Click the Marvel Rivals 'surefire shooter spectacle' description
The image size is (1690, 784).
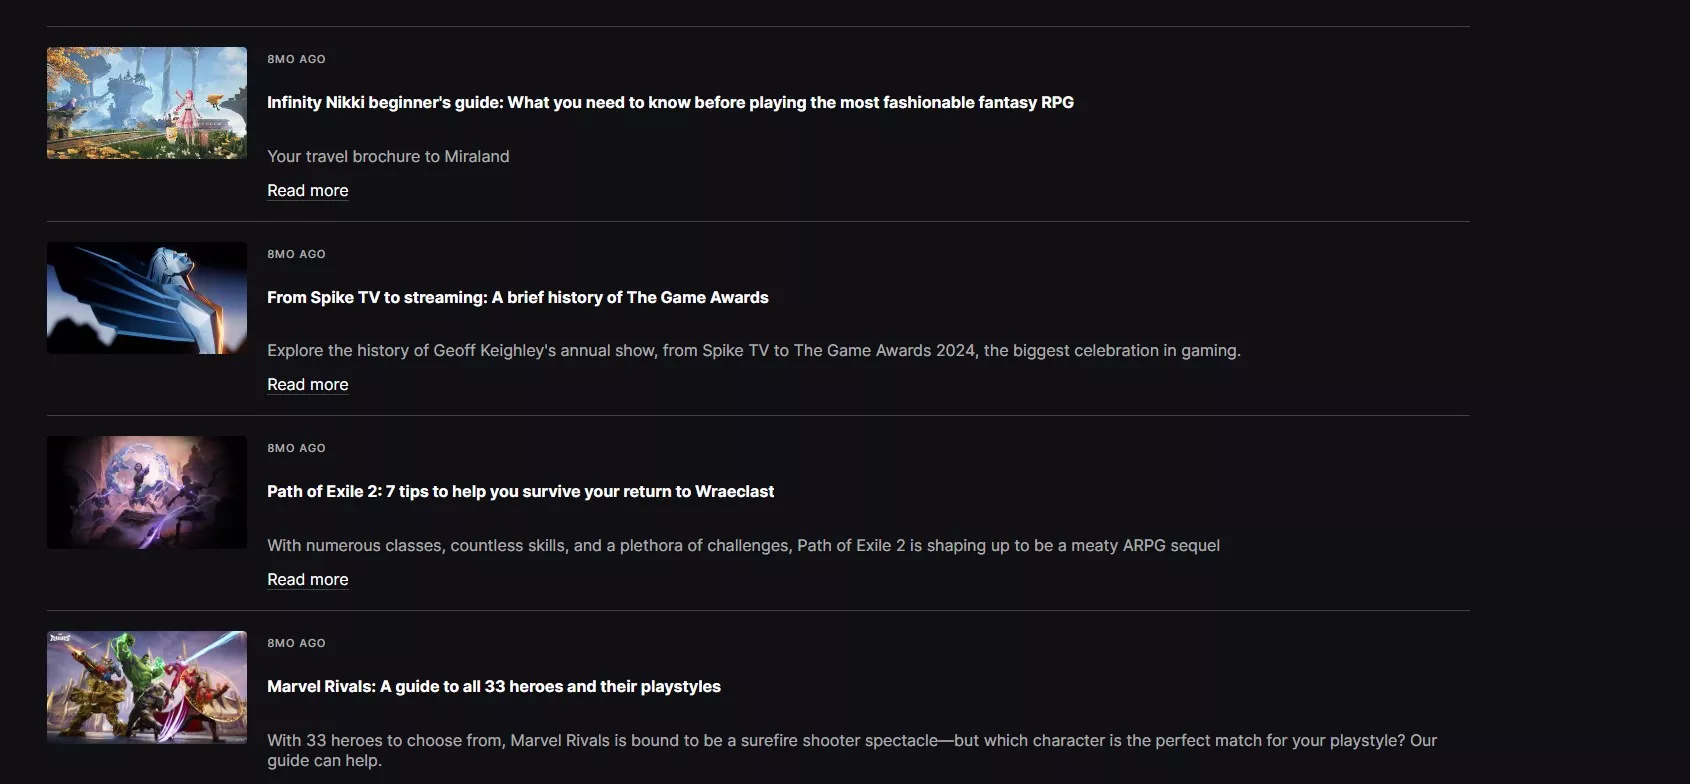851,741
